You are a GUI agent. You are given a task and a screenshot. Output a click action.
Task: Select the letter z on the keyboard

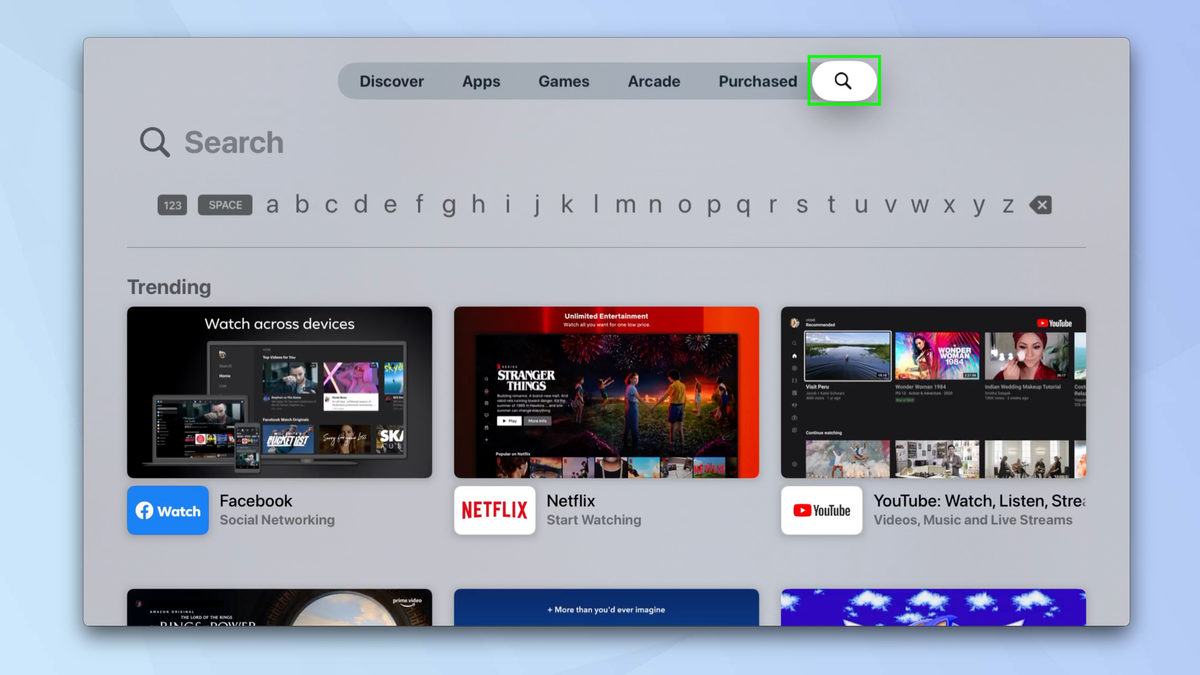1007,204
